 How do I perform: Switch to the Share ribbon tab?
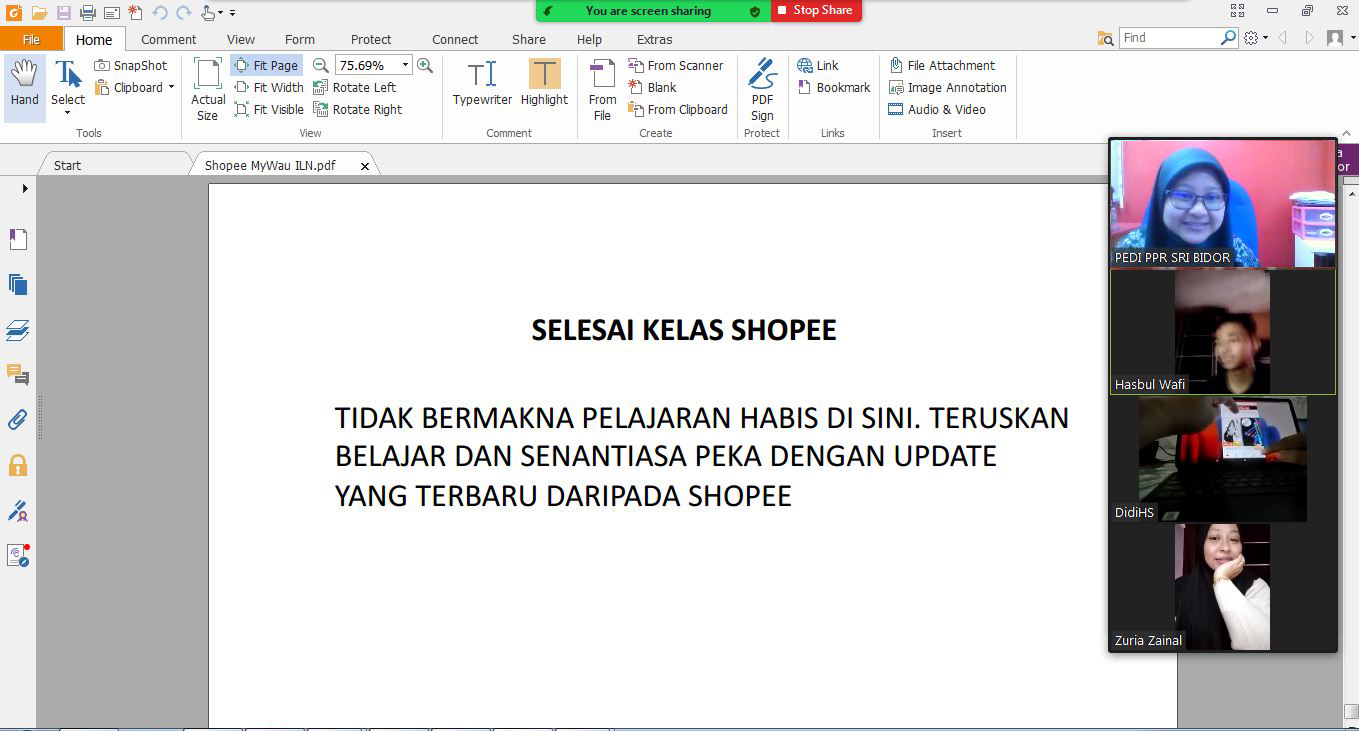(529, 39)
